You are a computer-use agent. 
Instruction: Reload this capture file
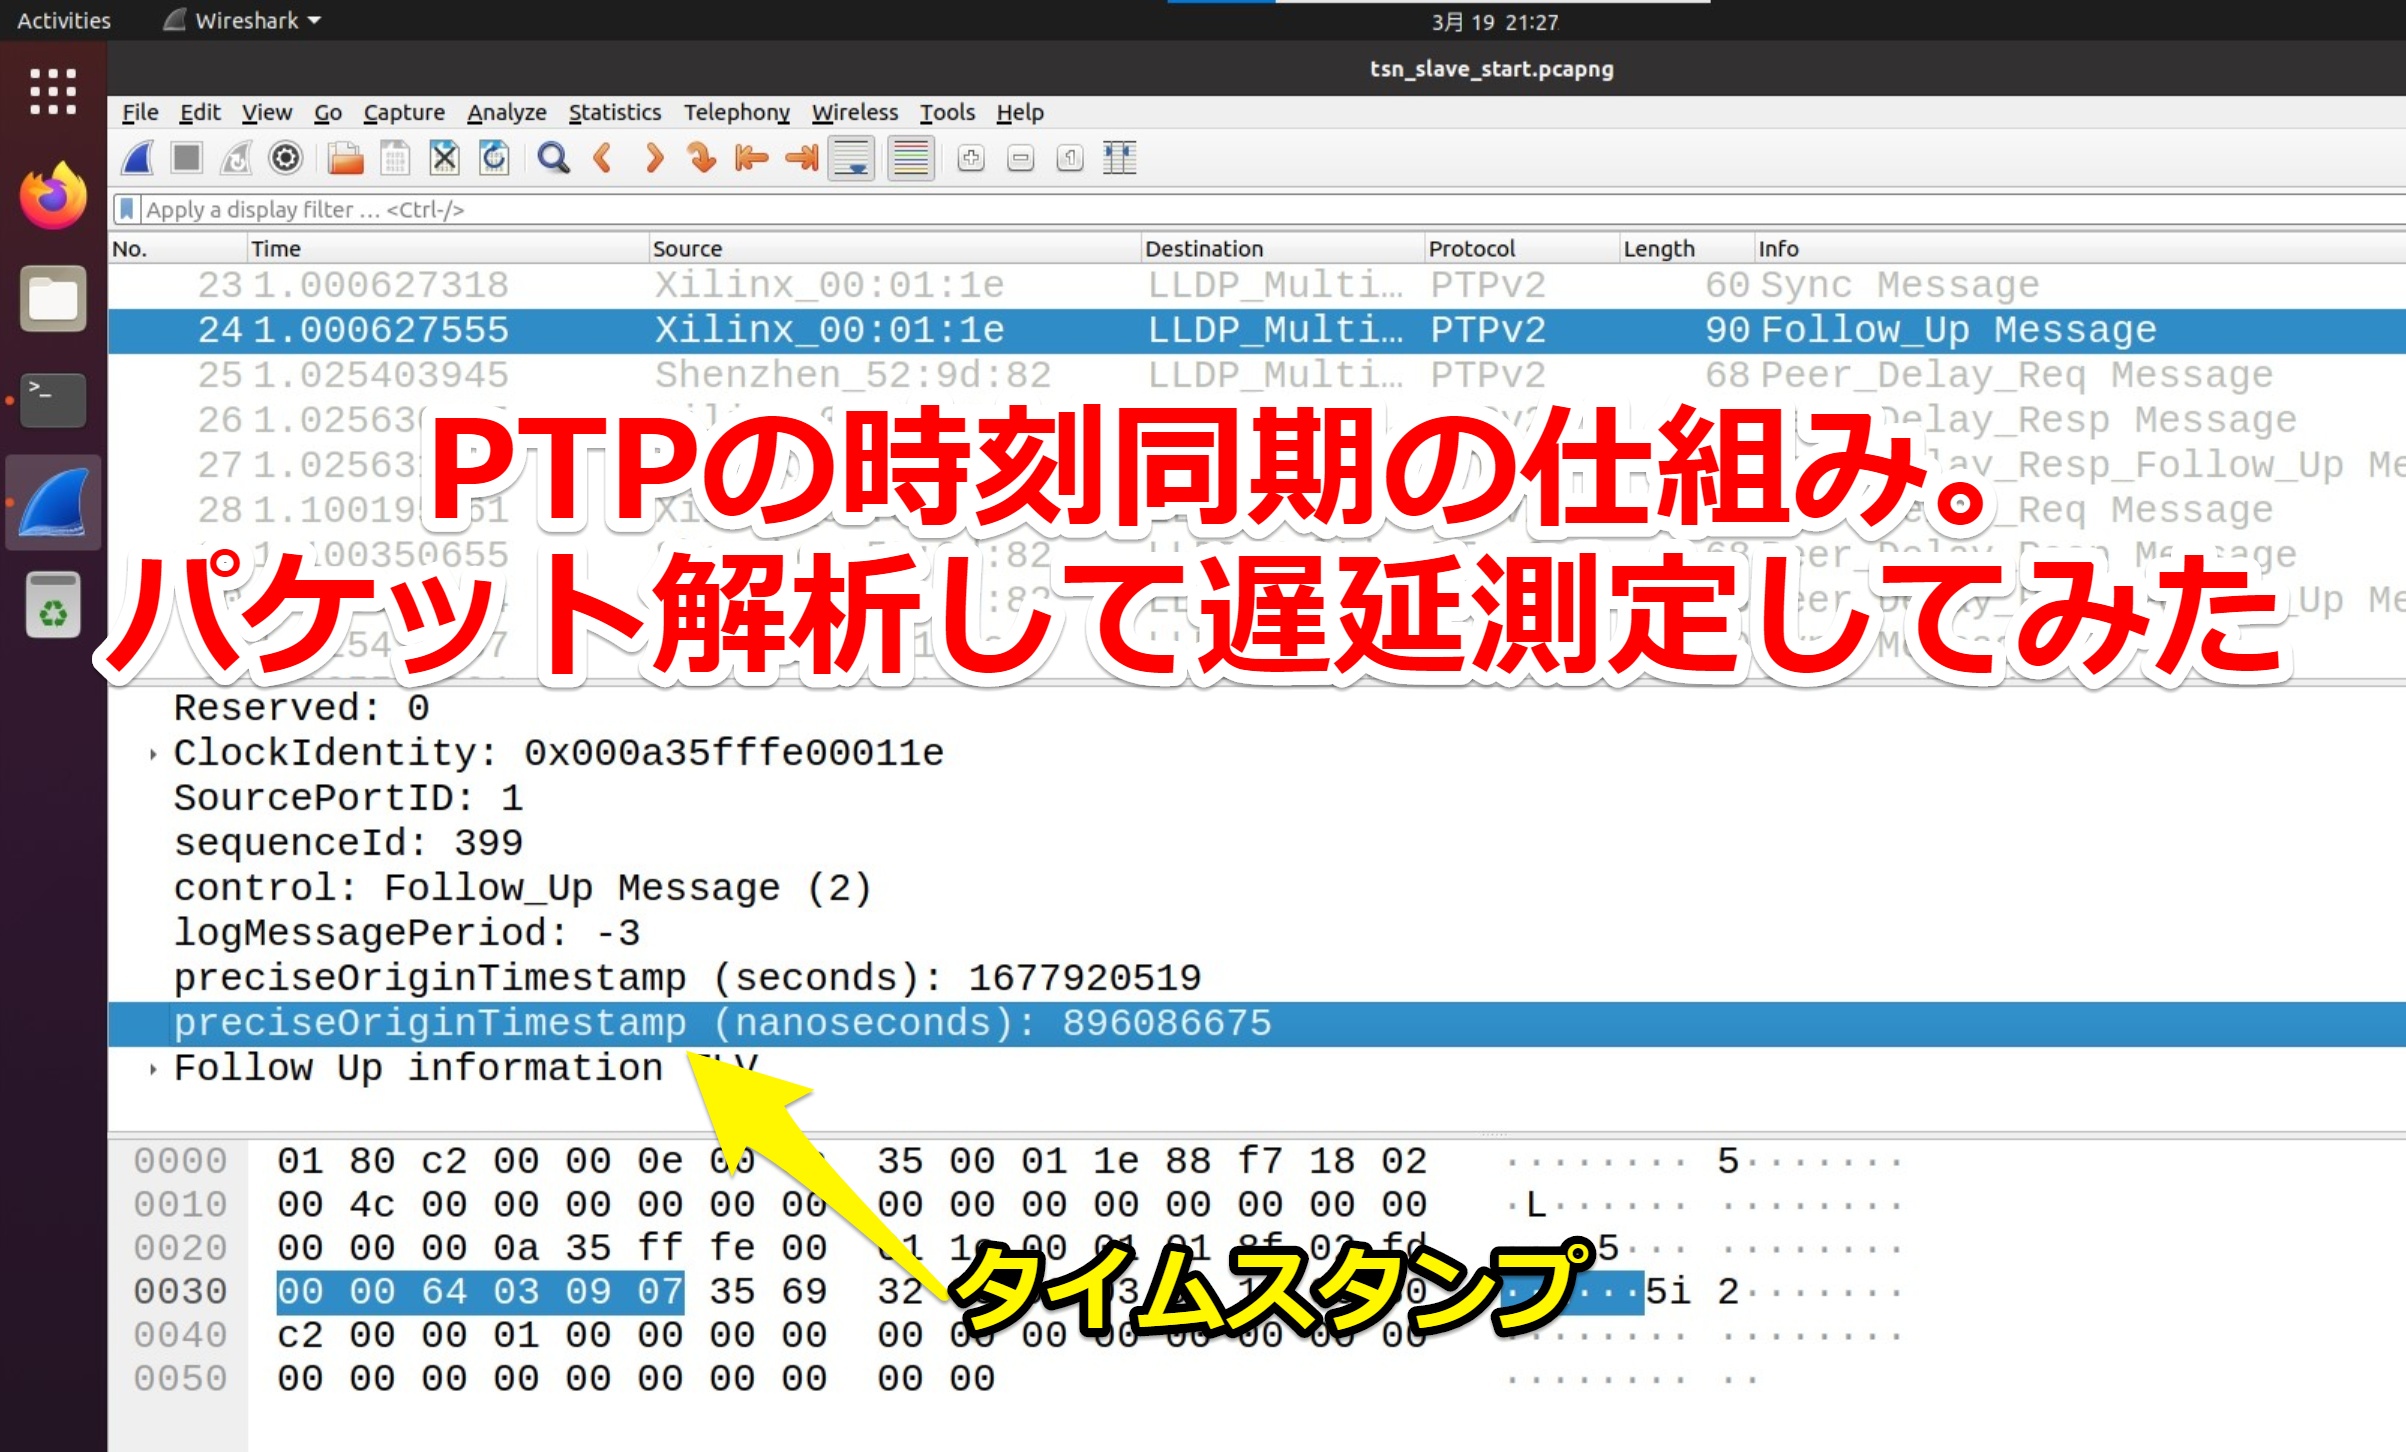click(x=492, y=158)
